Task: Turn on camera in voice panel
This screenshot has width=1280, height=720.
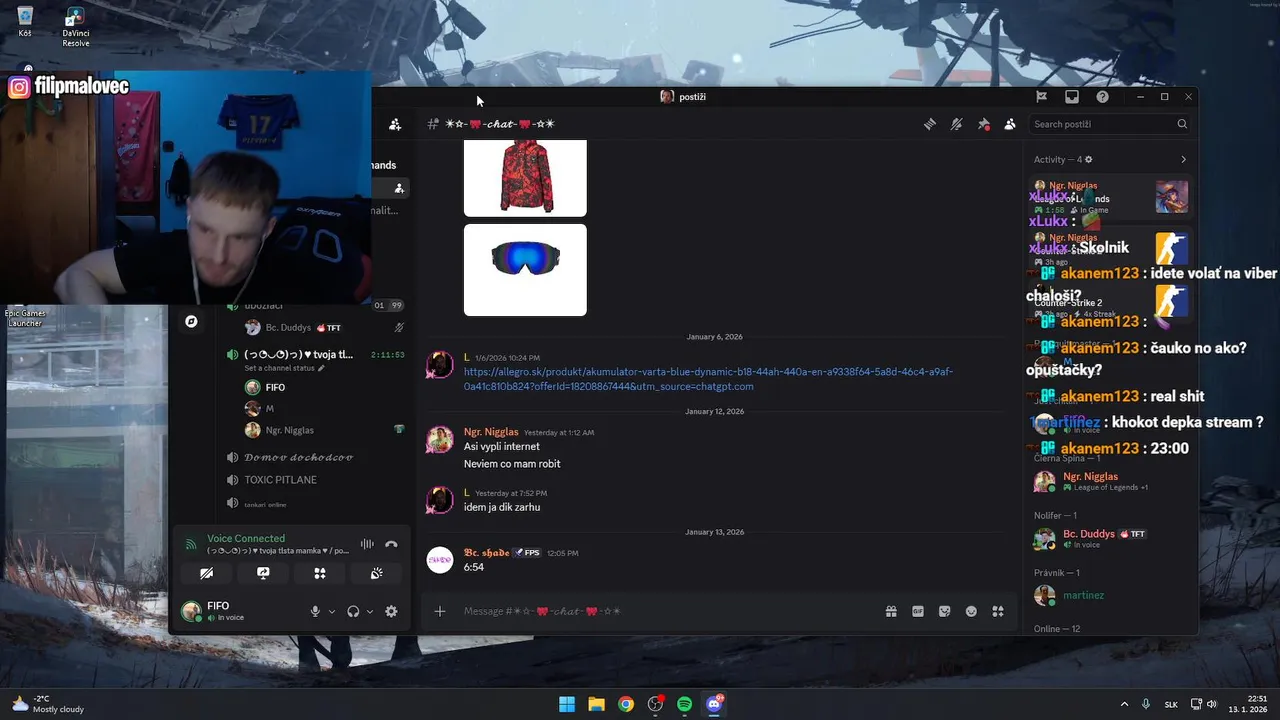Action: click(x=206, y=573)
